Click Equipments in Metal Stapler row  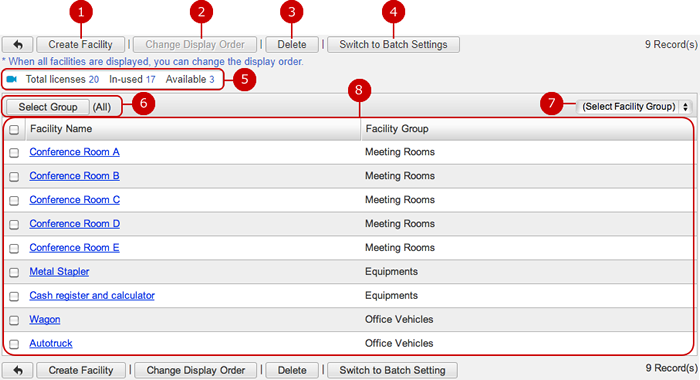(x=392, y=271)
